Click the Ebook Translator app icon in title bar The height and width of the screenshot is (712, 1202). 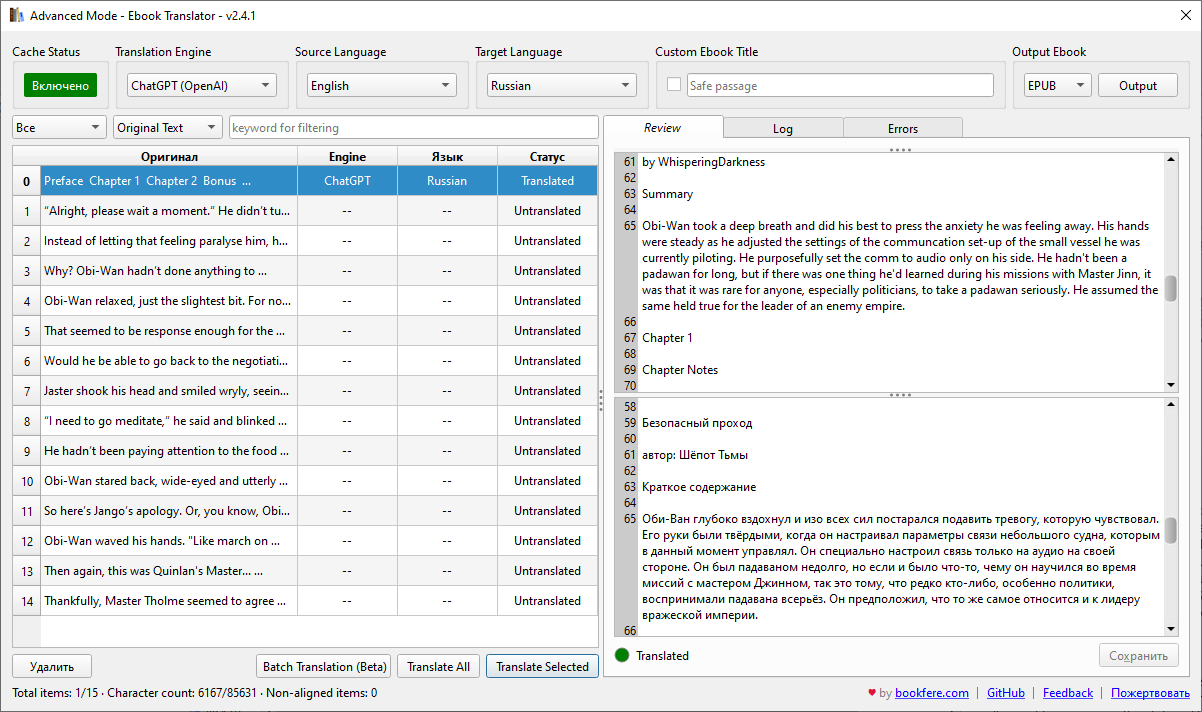click(16, 16)
